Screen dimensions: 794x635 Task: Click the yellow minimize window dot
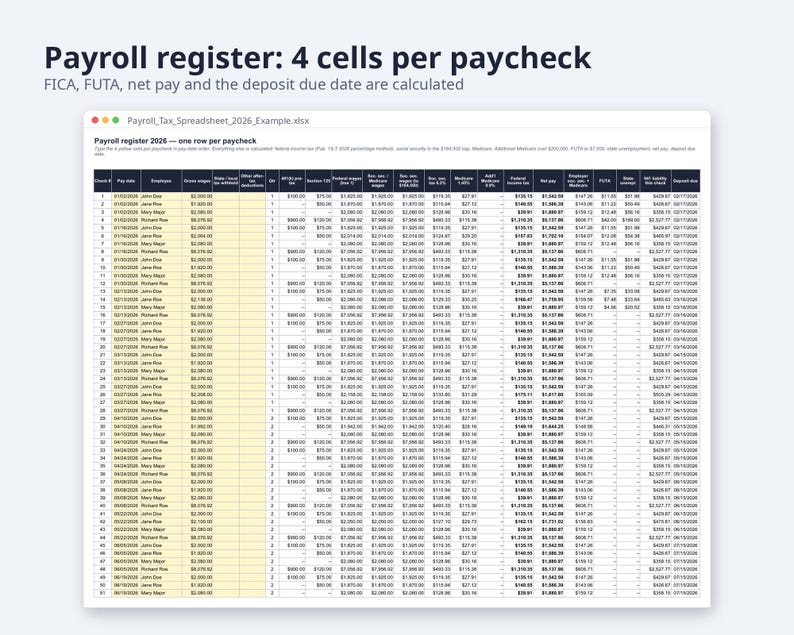pos(105,120)
